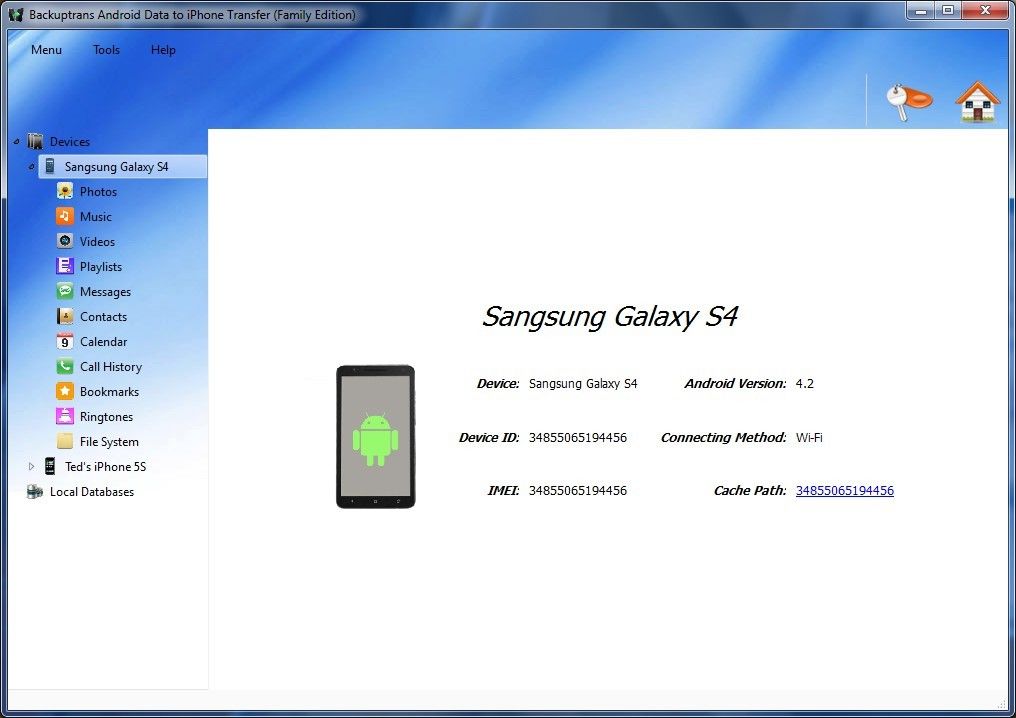1016x718 pixels.
Task: Click the key registration icon
Action: pyautogui.click(x=908, y=102)
